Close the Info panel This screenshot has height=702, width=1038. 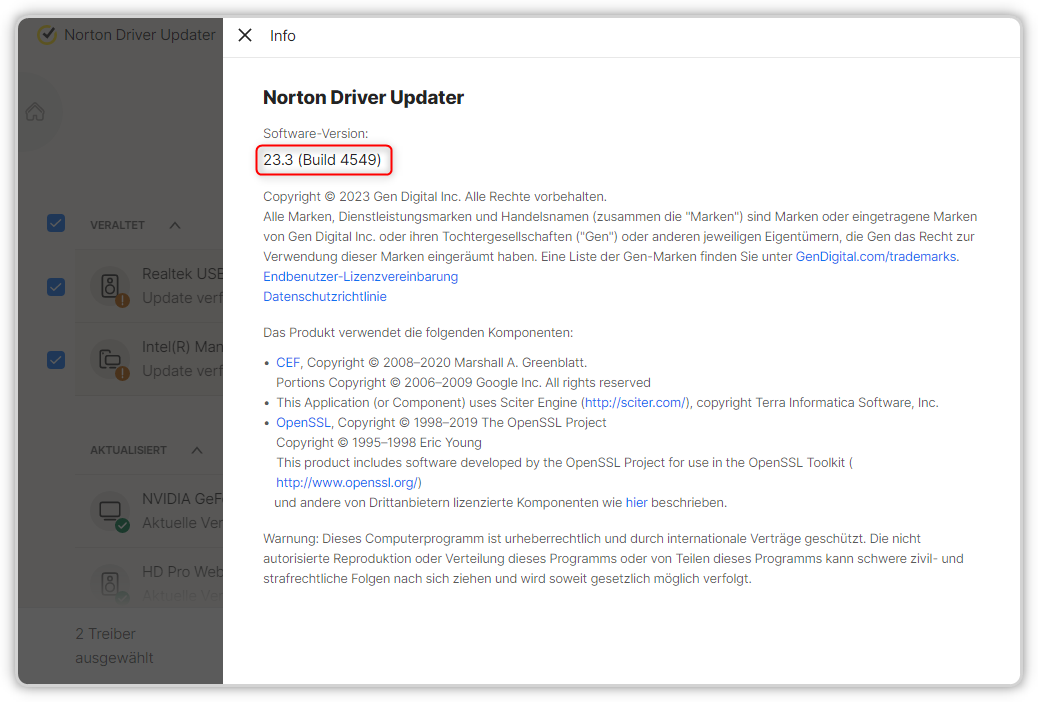tap(245, 35)
